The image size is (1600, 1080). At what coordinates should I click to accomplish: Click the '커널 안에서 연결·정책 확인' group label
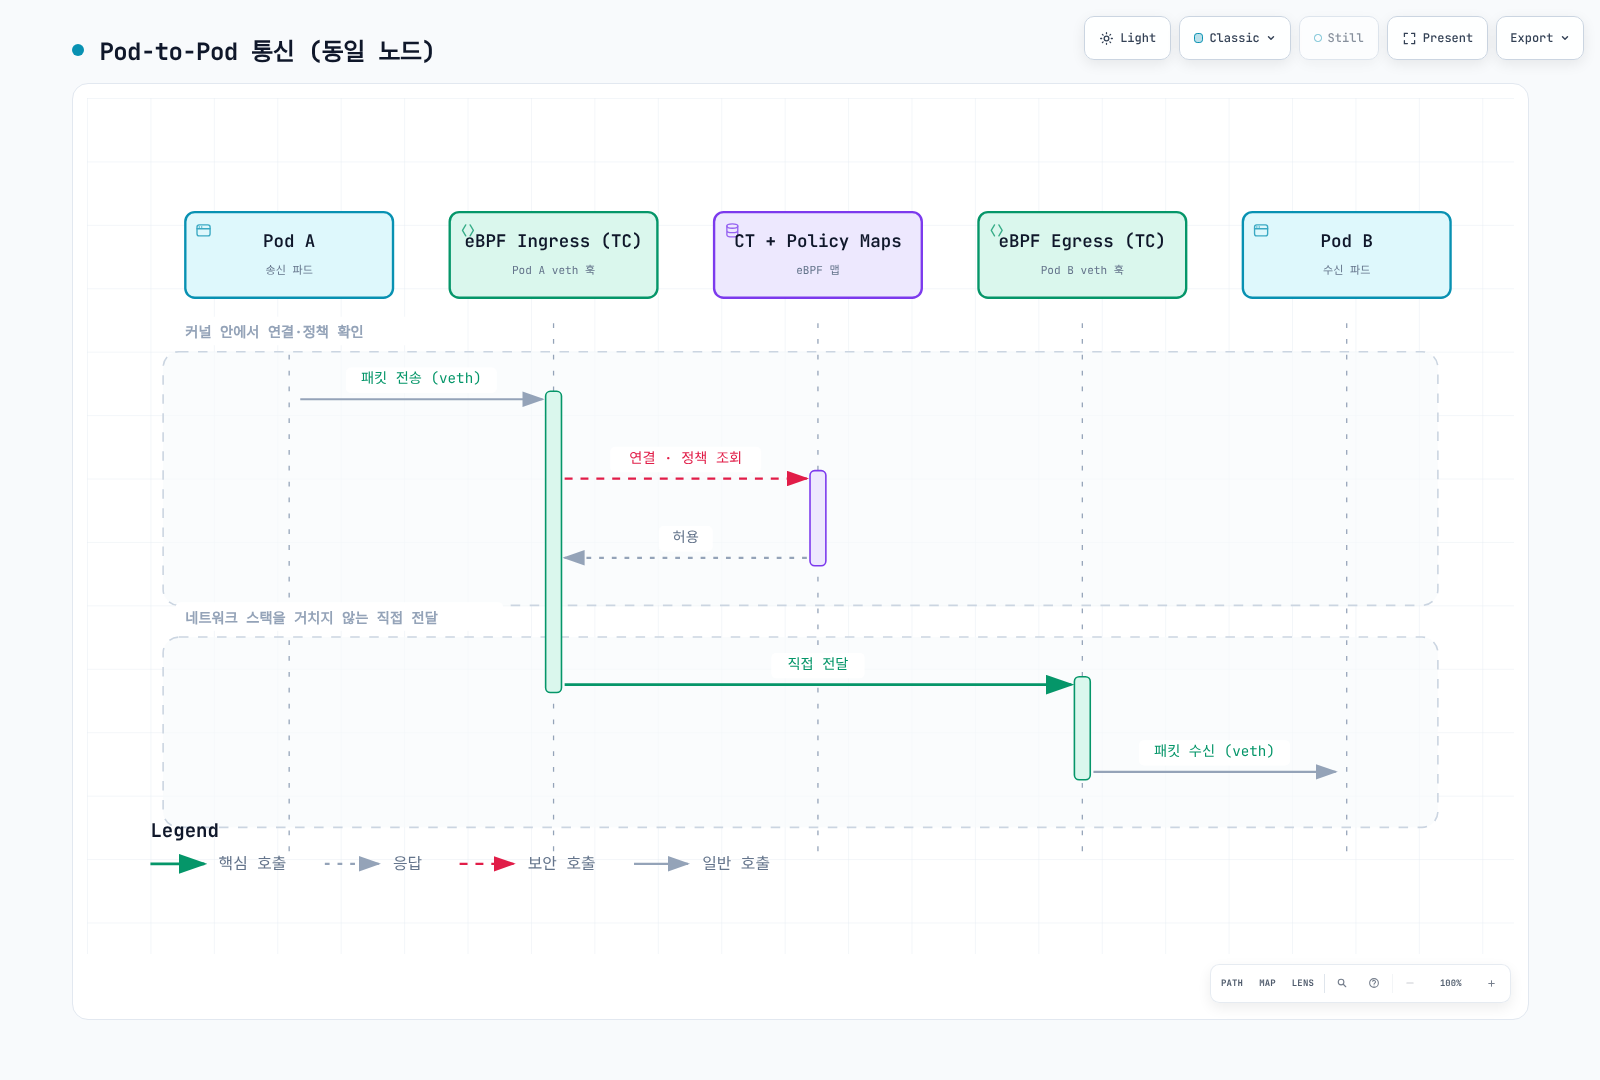[274, 332]
